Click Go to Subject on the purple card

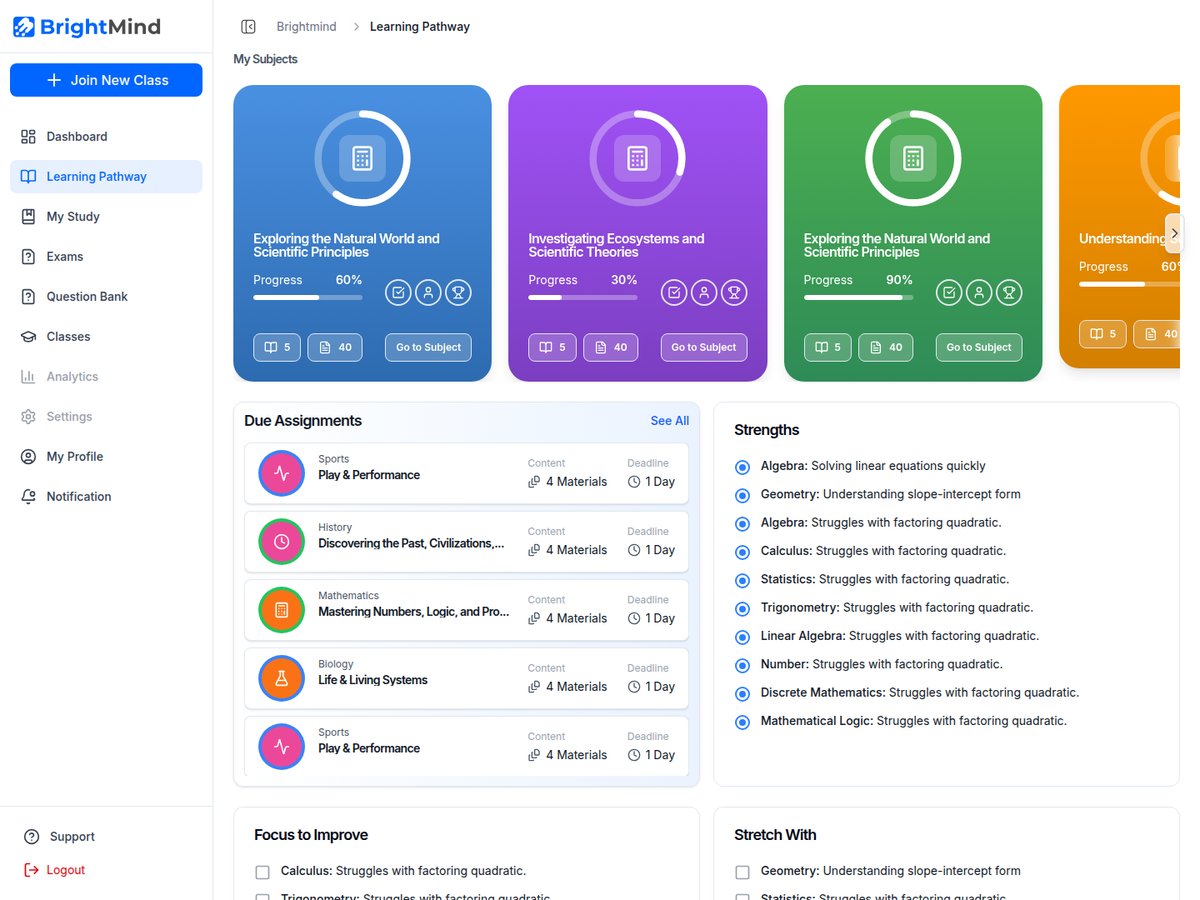point(704,347)
